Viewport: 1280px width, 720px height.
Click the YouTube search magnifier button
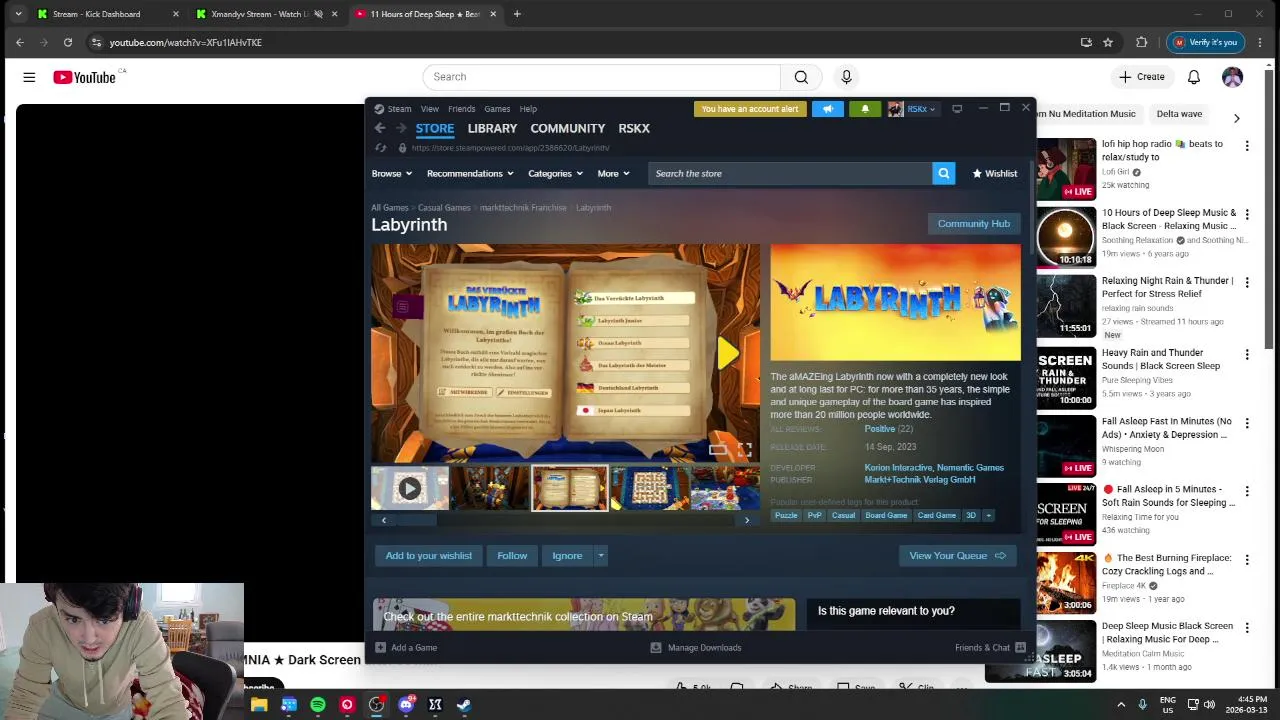tap(801, 77)
